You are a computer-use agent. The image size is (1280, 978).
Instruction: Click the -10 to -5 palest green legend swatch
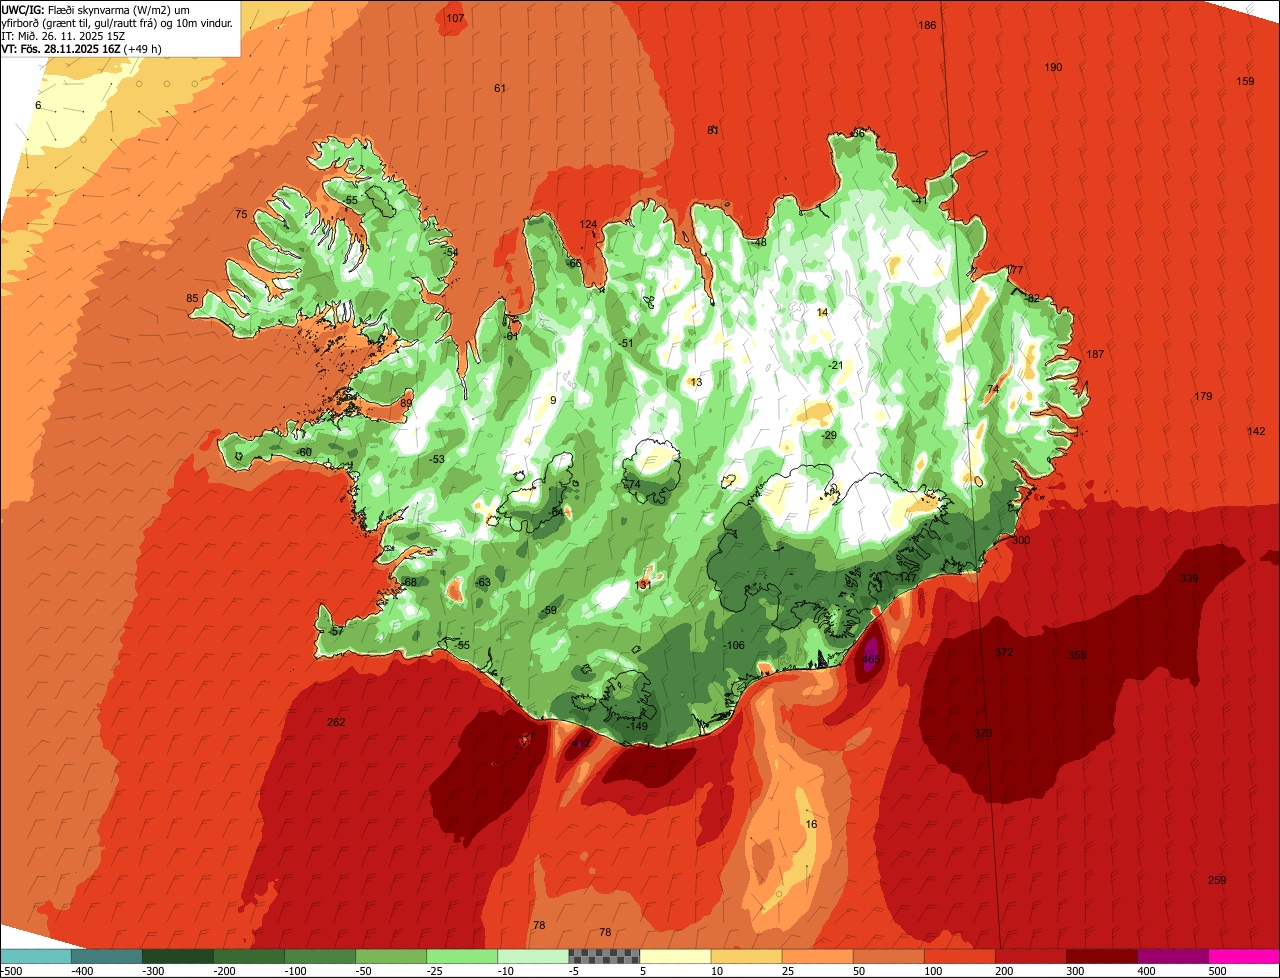pyautogui.click(x=533, y=956)
